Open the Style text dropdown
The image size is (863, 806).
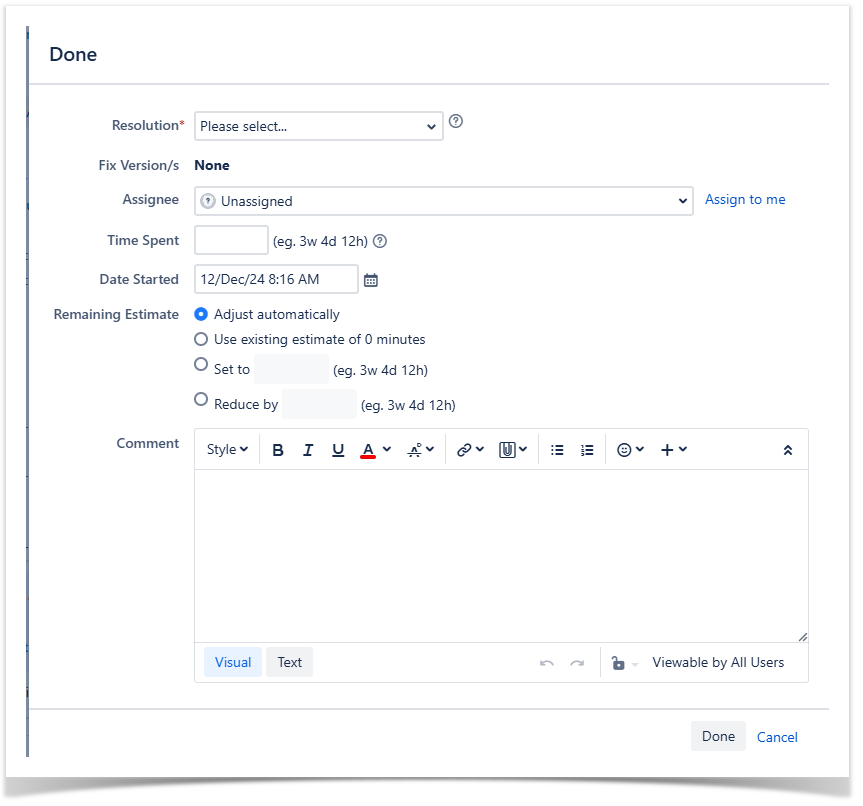point(227,450)
